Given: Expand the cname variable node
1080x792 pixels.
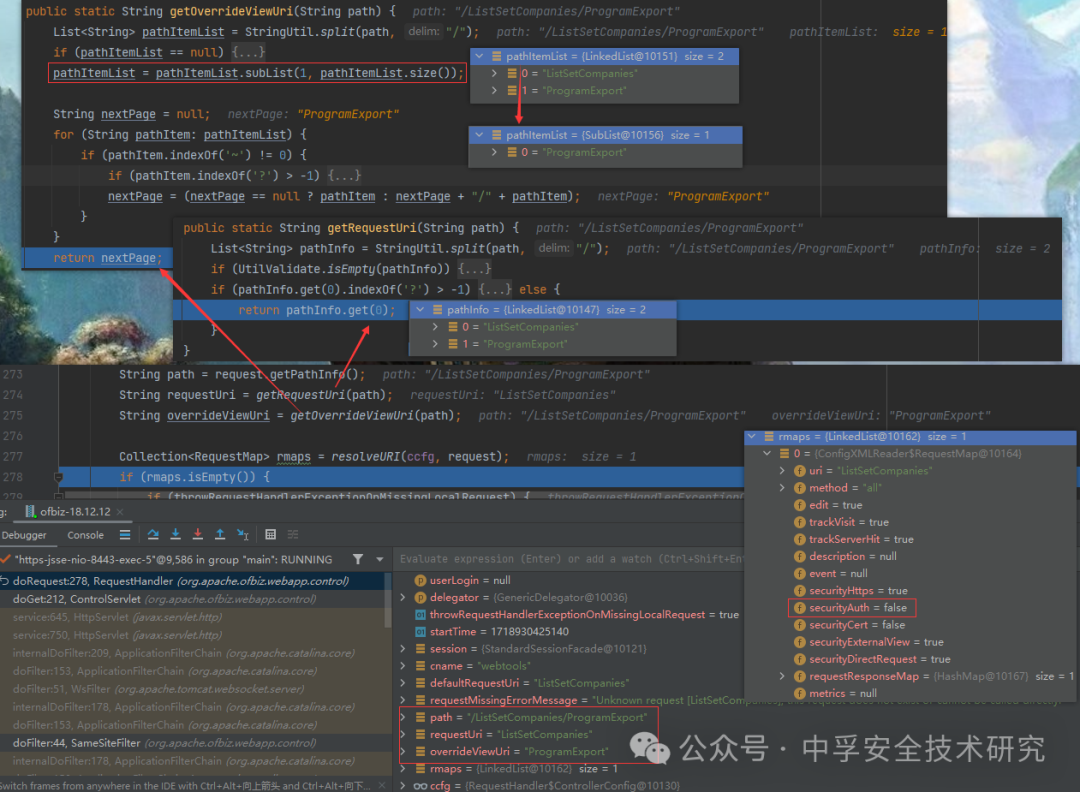Looking at the screenshot, I should pyautogui.click(x=403, y=666).
